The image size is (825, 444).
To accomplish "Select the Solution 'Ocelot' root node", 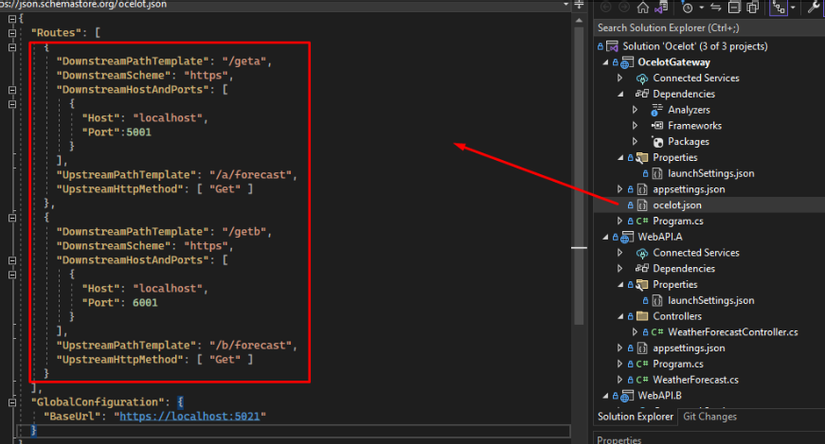I will click(695, 46).
